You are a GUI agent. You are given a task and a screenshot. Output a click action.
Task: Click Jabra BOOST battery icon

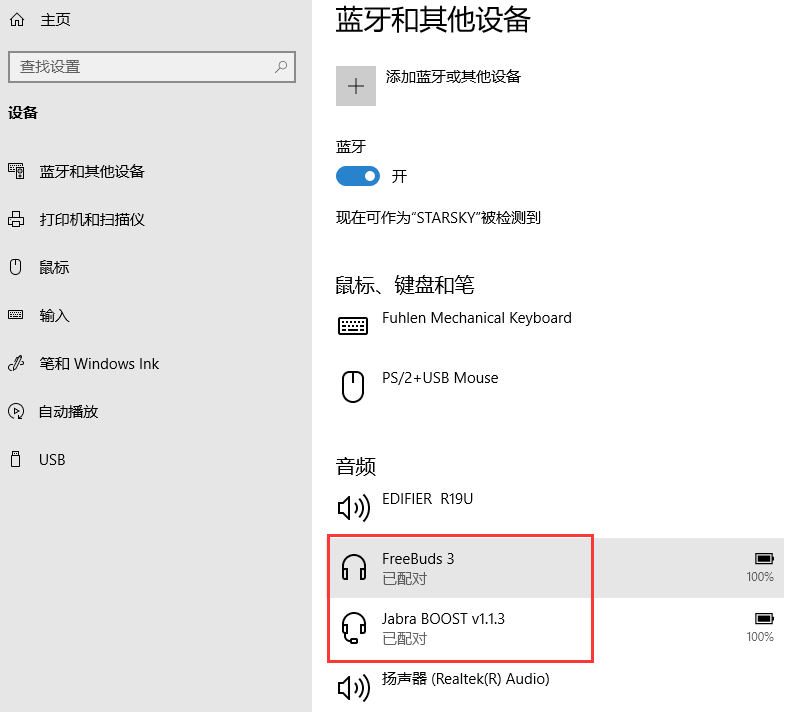[764, 619]
